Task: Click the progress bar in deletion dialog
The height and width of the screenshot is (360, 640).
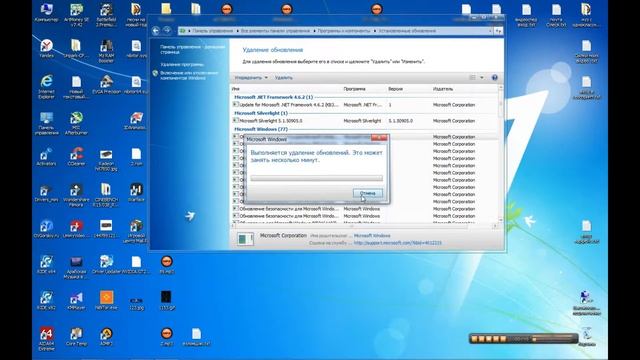Action: (x=316, y=178)
